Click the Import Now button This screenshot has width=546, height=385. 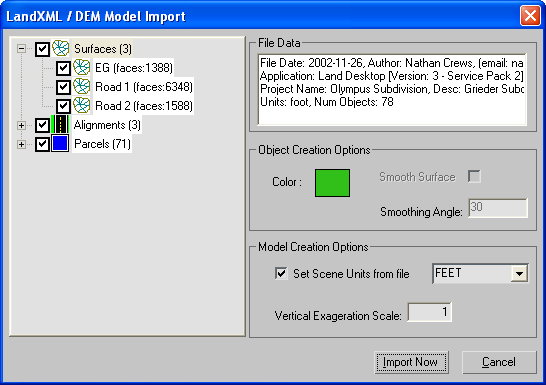click(x=411, y=362)
